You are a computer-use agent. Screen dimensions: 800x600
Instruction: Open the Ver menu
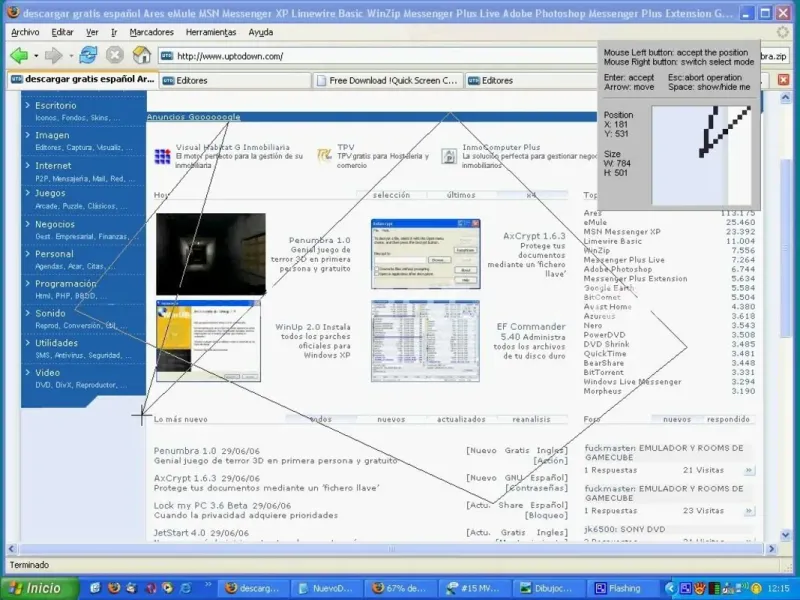tap(92, 32)
